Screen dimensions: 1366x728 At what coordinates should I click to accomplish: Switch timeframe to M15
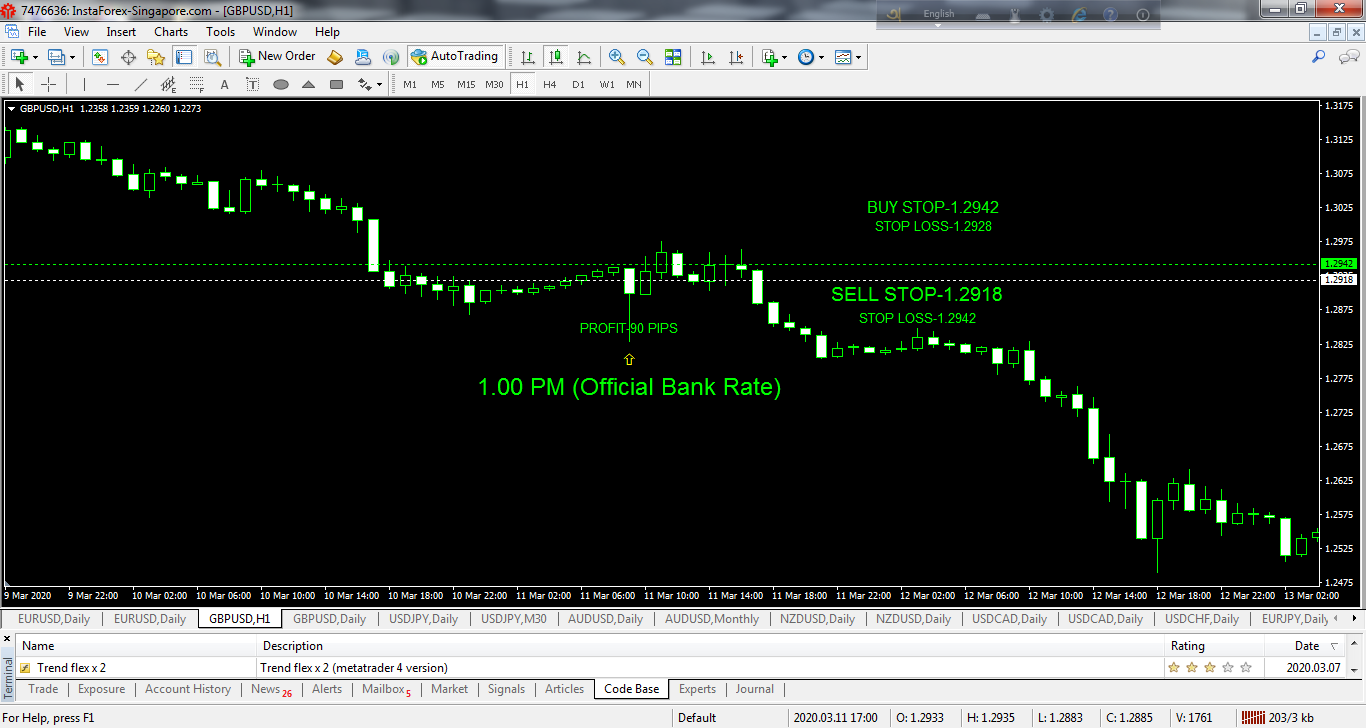466,84
